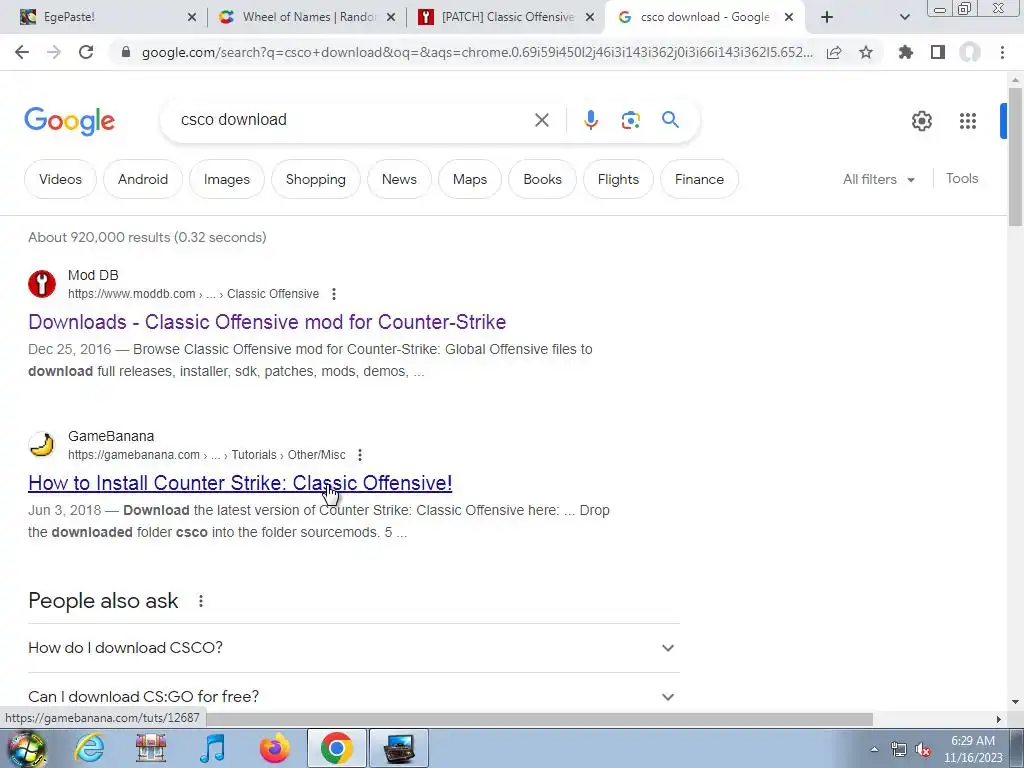
Task: Filter results by Flights
Action: pos(618,179)
